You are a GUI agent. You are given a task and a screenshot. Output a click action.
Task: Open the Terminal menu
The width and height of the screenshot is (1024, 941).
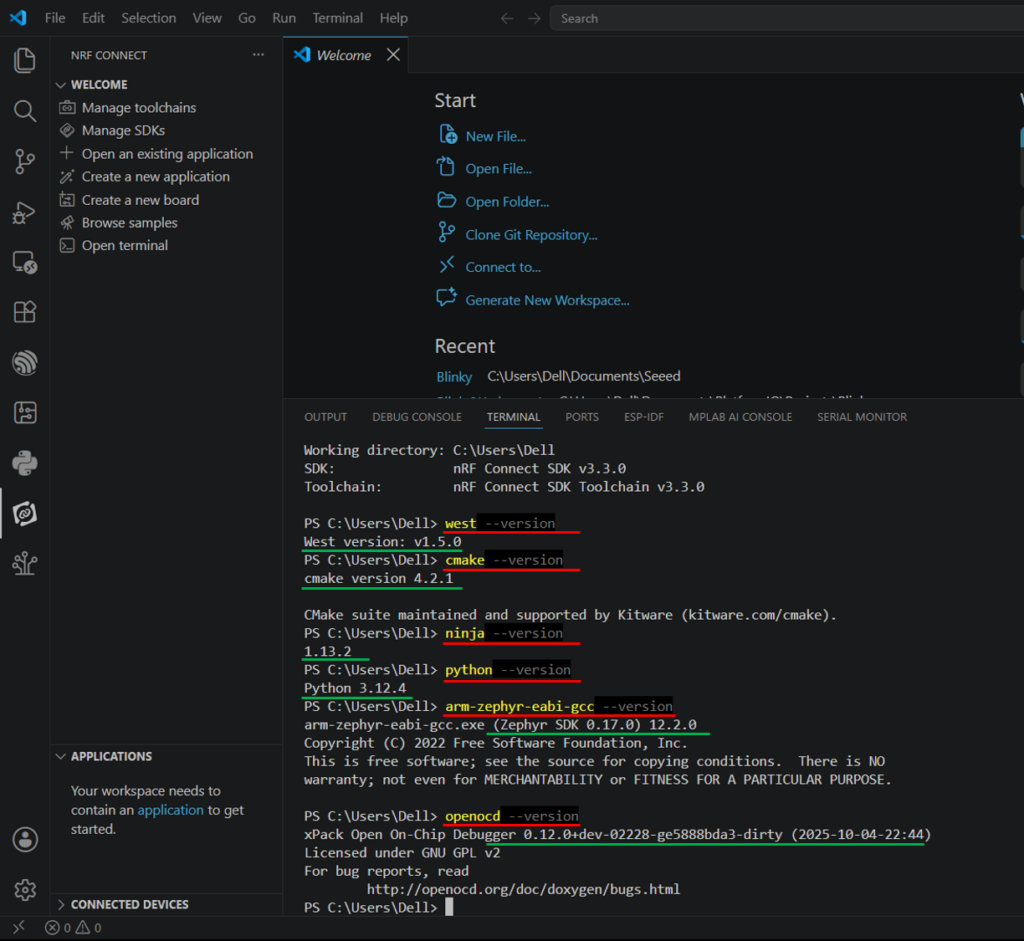[x=338, y=18]
